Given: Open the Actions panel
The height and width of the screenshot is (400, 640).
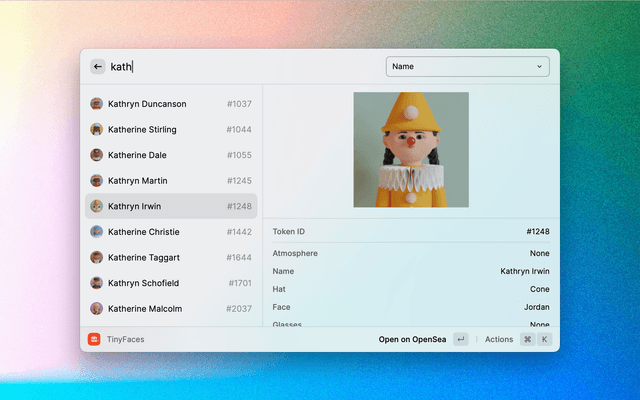Looking at the screenshot, I should [x=499, y=339].
